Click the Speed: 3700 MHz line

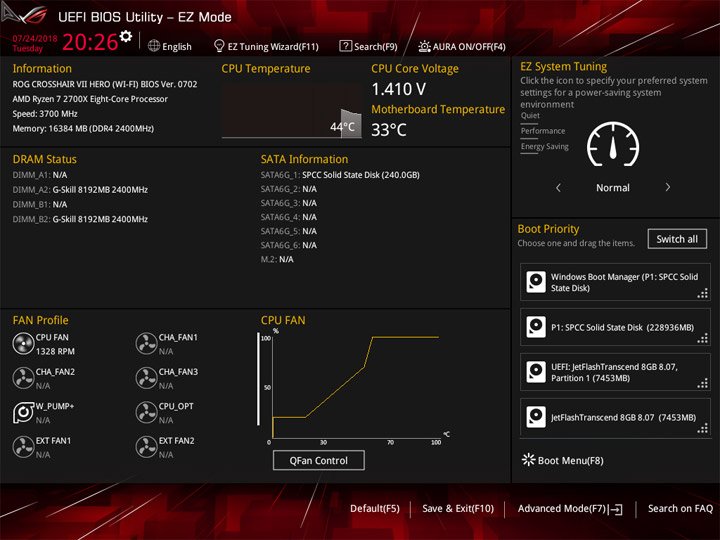[45, 113]
